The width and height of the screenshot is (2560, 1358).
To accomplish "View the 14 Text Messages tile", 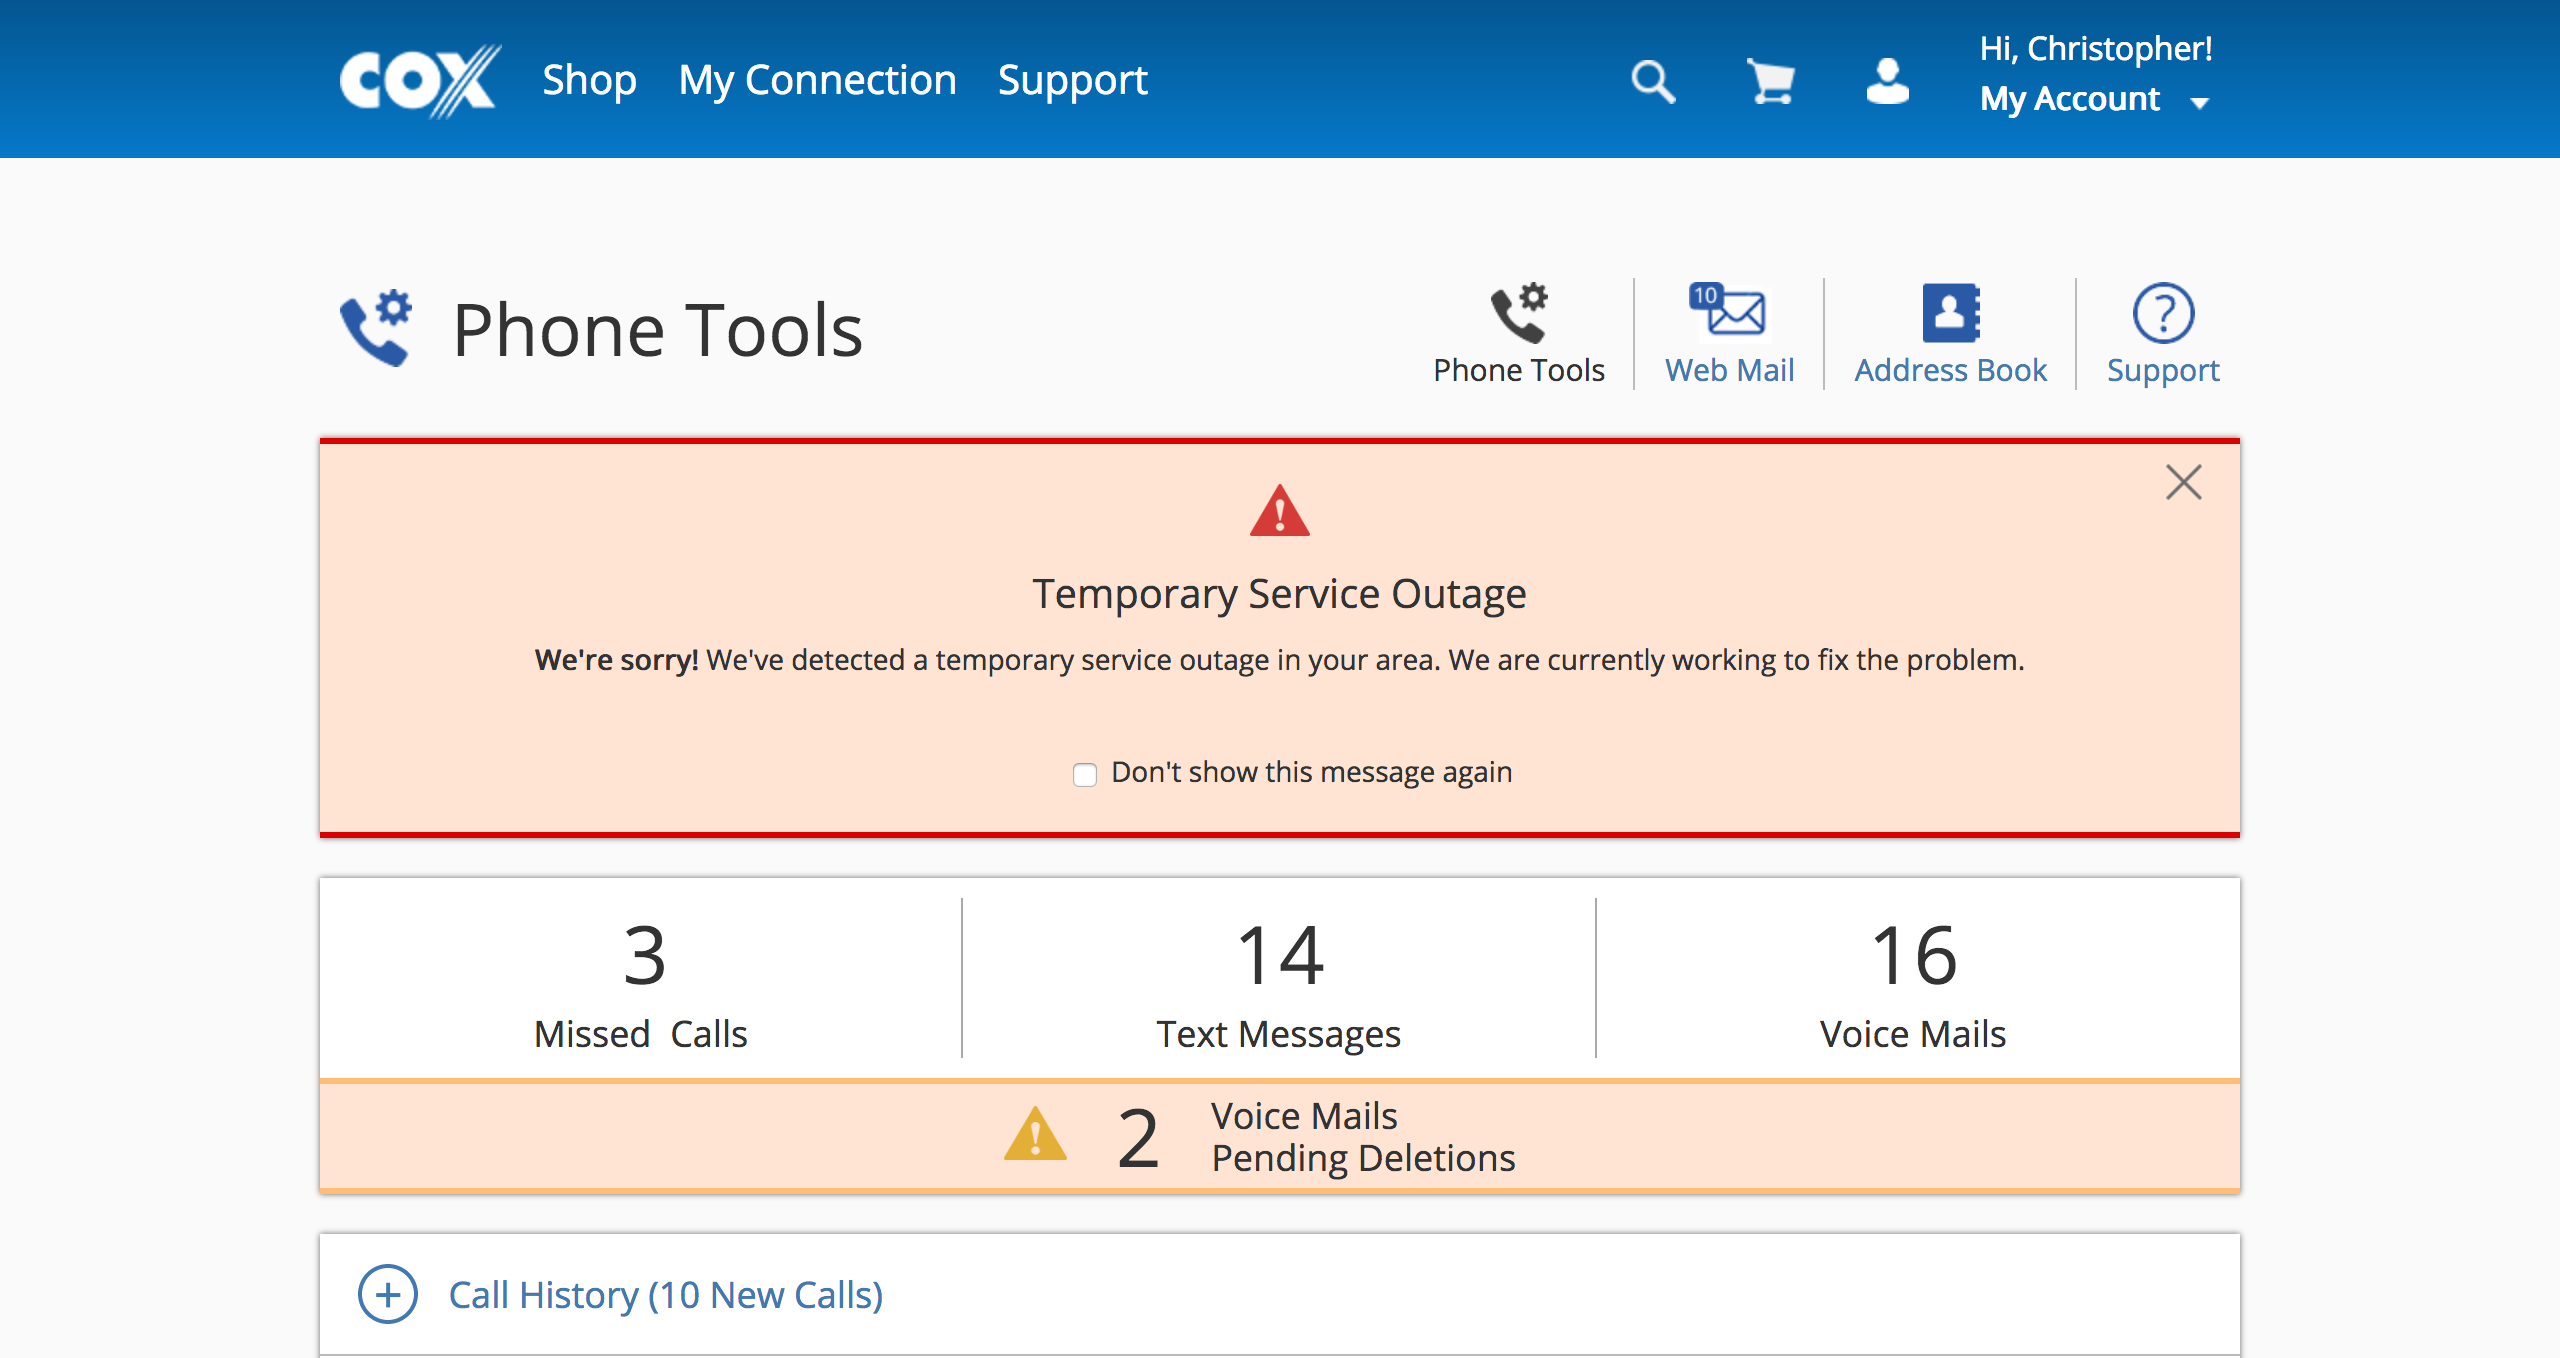I will [1279, 980].
